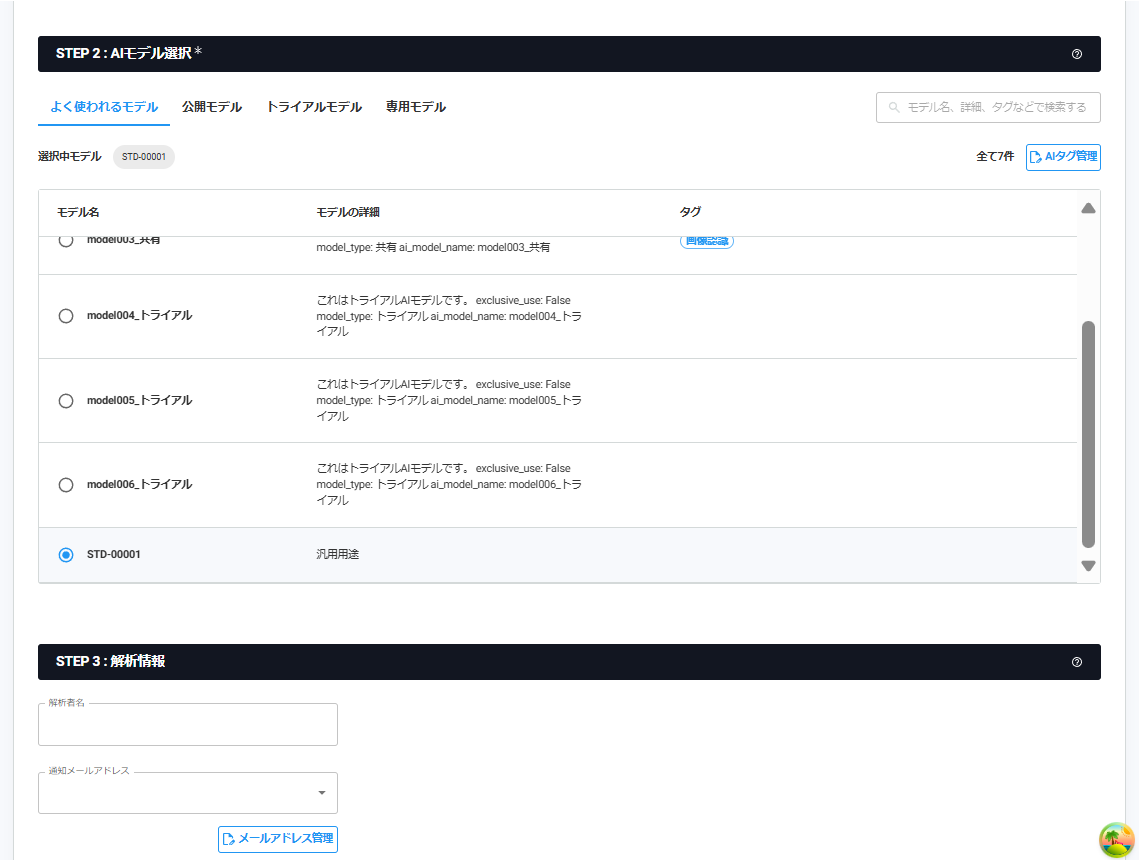The height and width of the screenshot is (860, 1139).
Task: Click the model list vertical scrollbar thumb
Action: [1088, 435]
